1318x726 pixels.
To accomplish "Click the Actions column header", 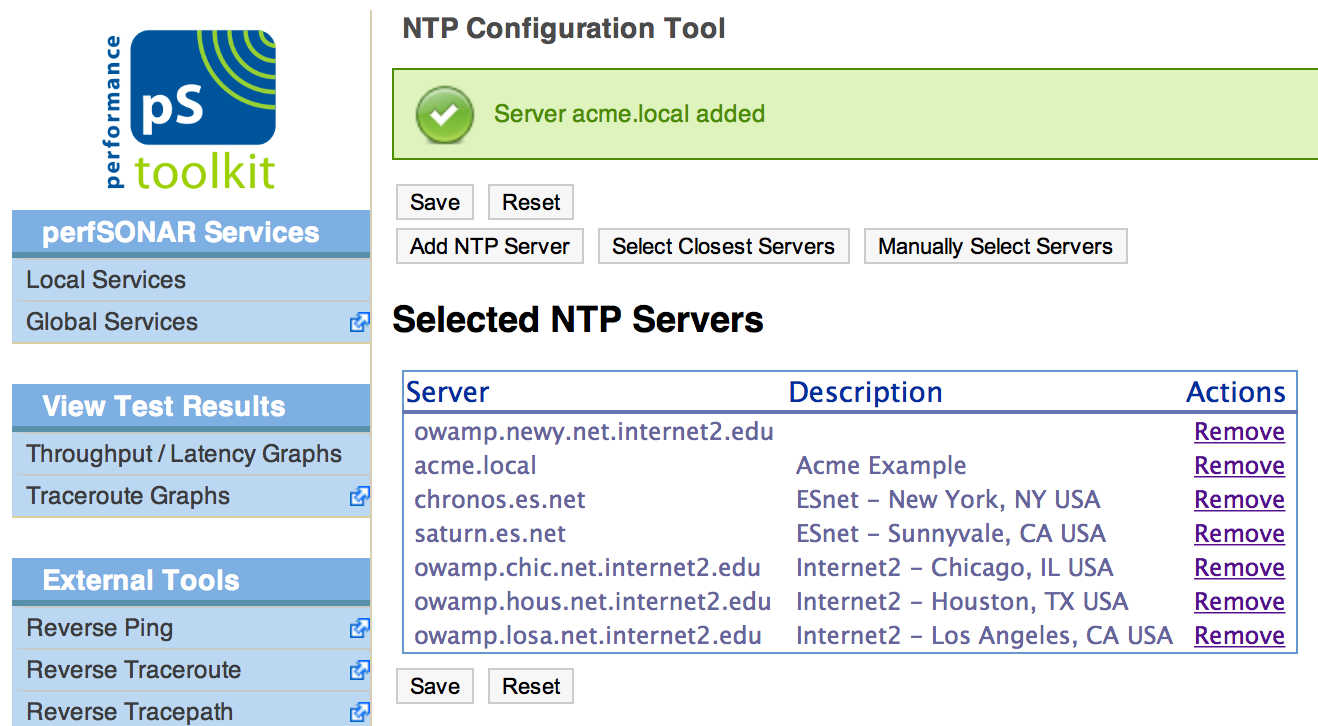I will [1236, 392].
